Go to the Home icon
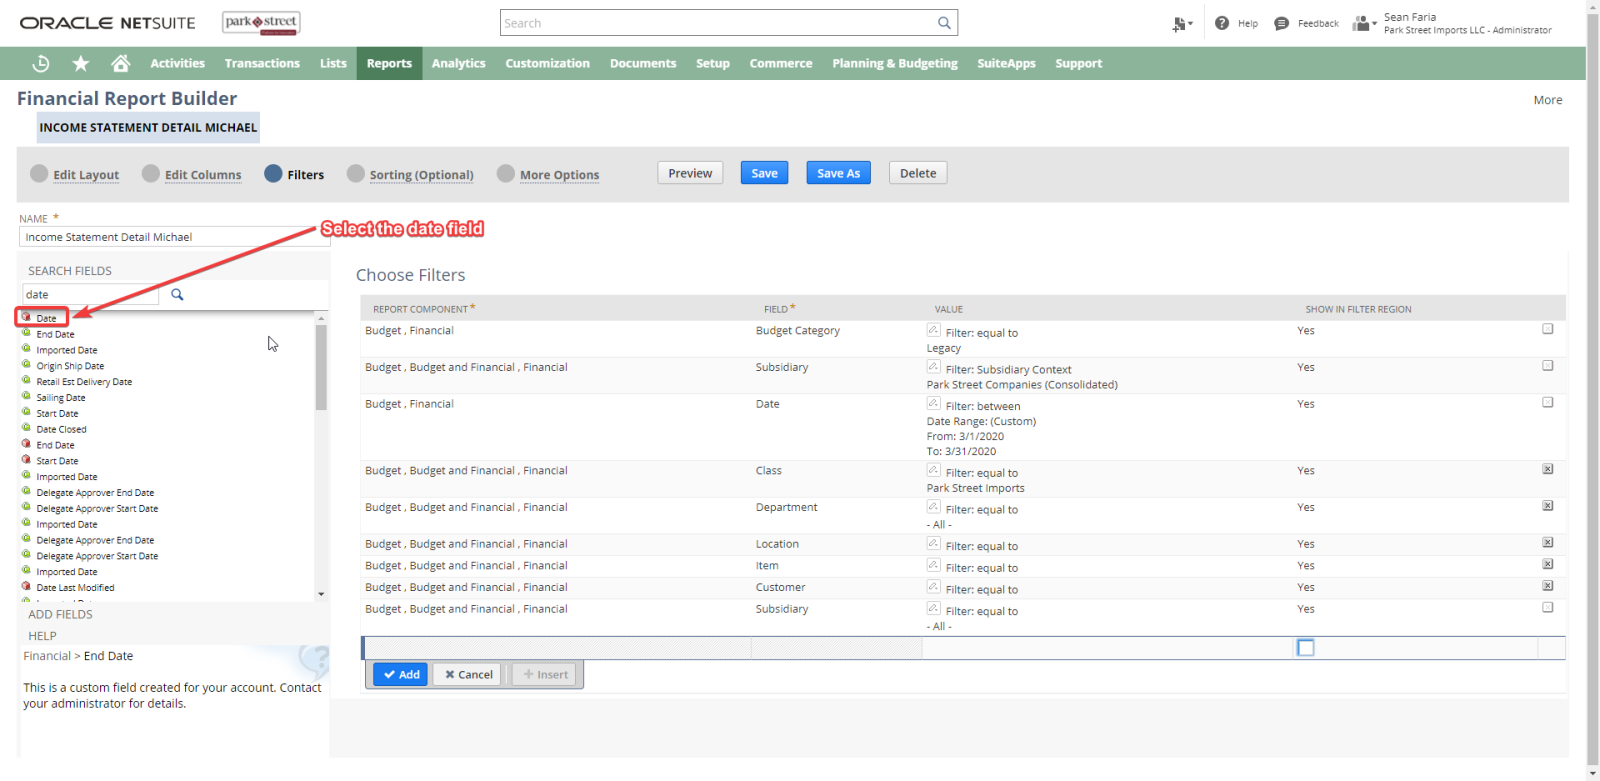The width and height of the screenshot is (1600, 781). (x=121, y=63)
